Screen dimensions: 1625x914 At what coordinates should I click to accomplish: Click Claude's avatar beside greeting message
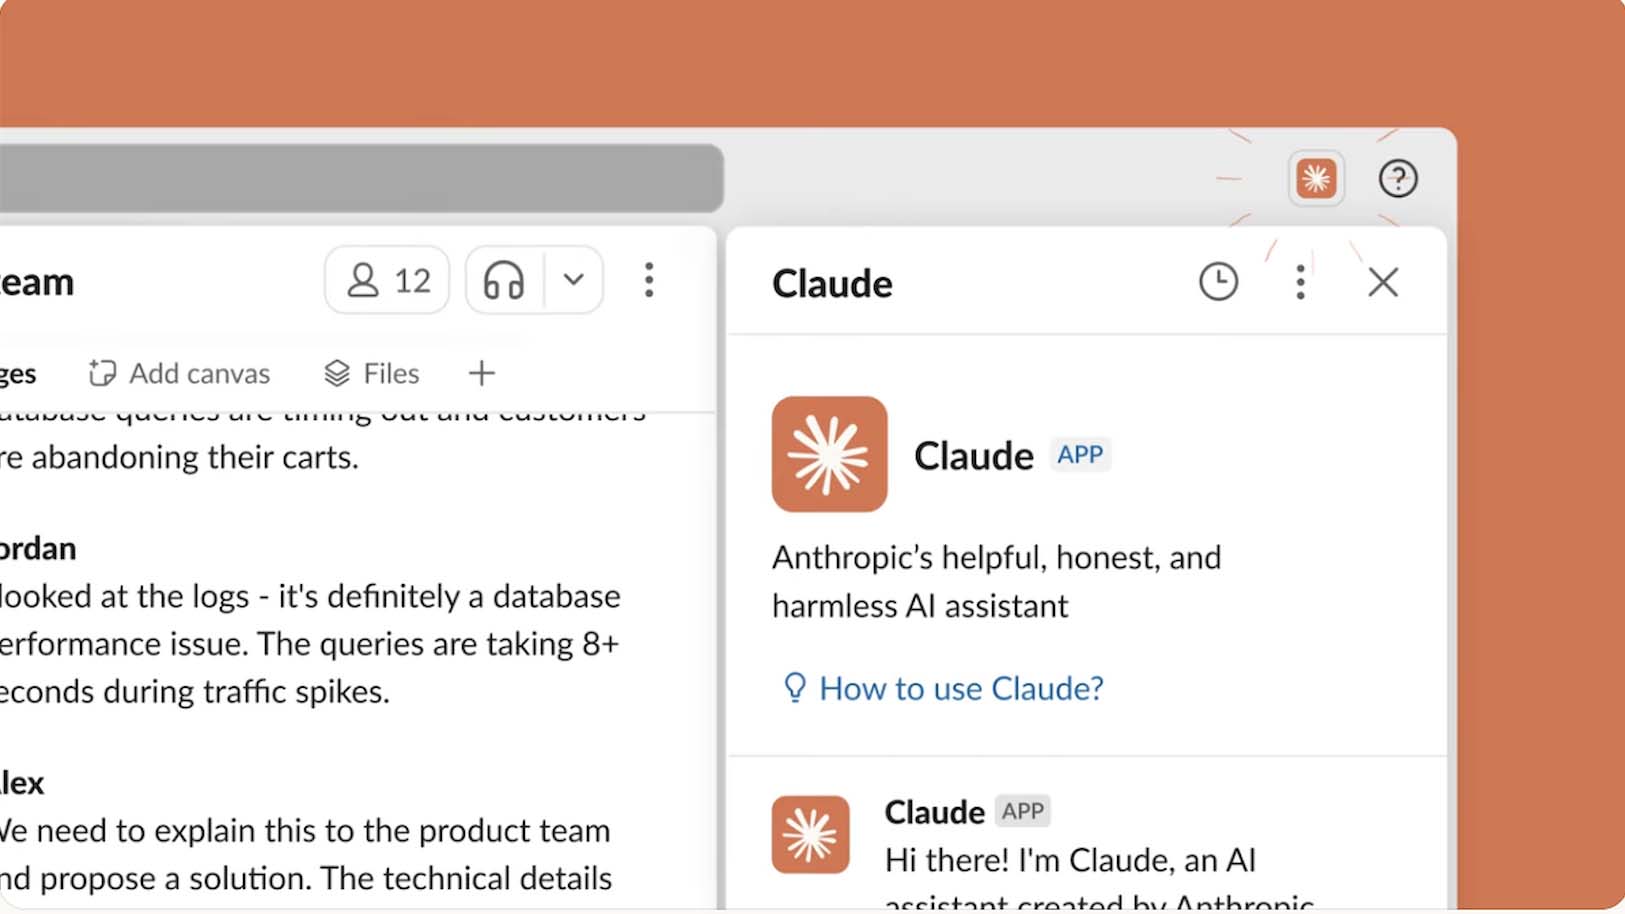pyautogui.click(x=810, y=834)
